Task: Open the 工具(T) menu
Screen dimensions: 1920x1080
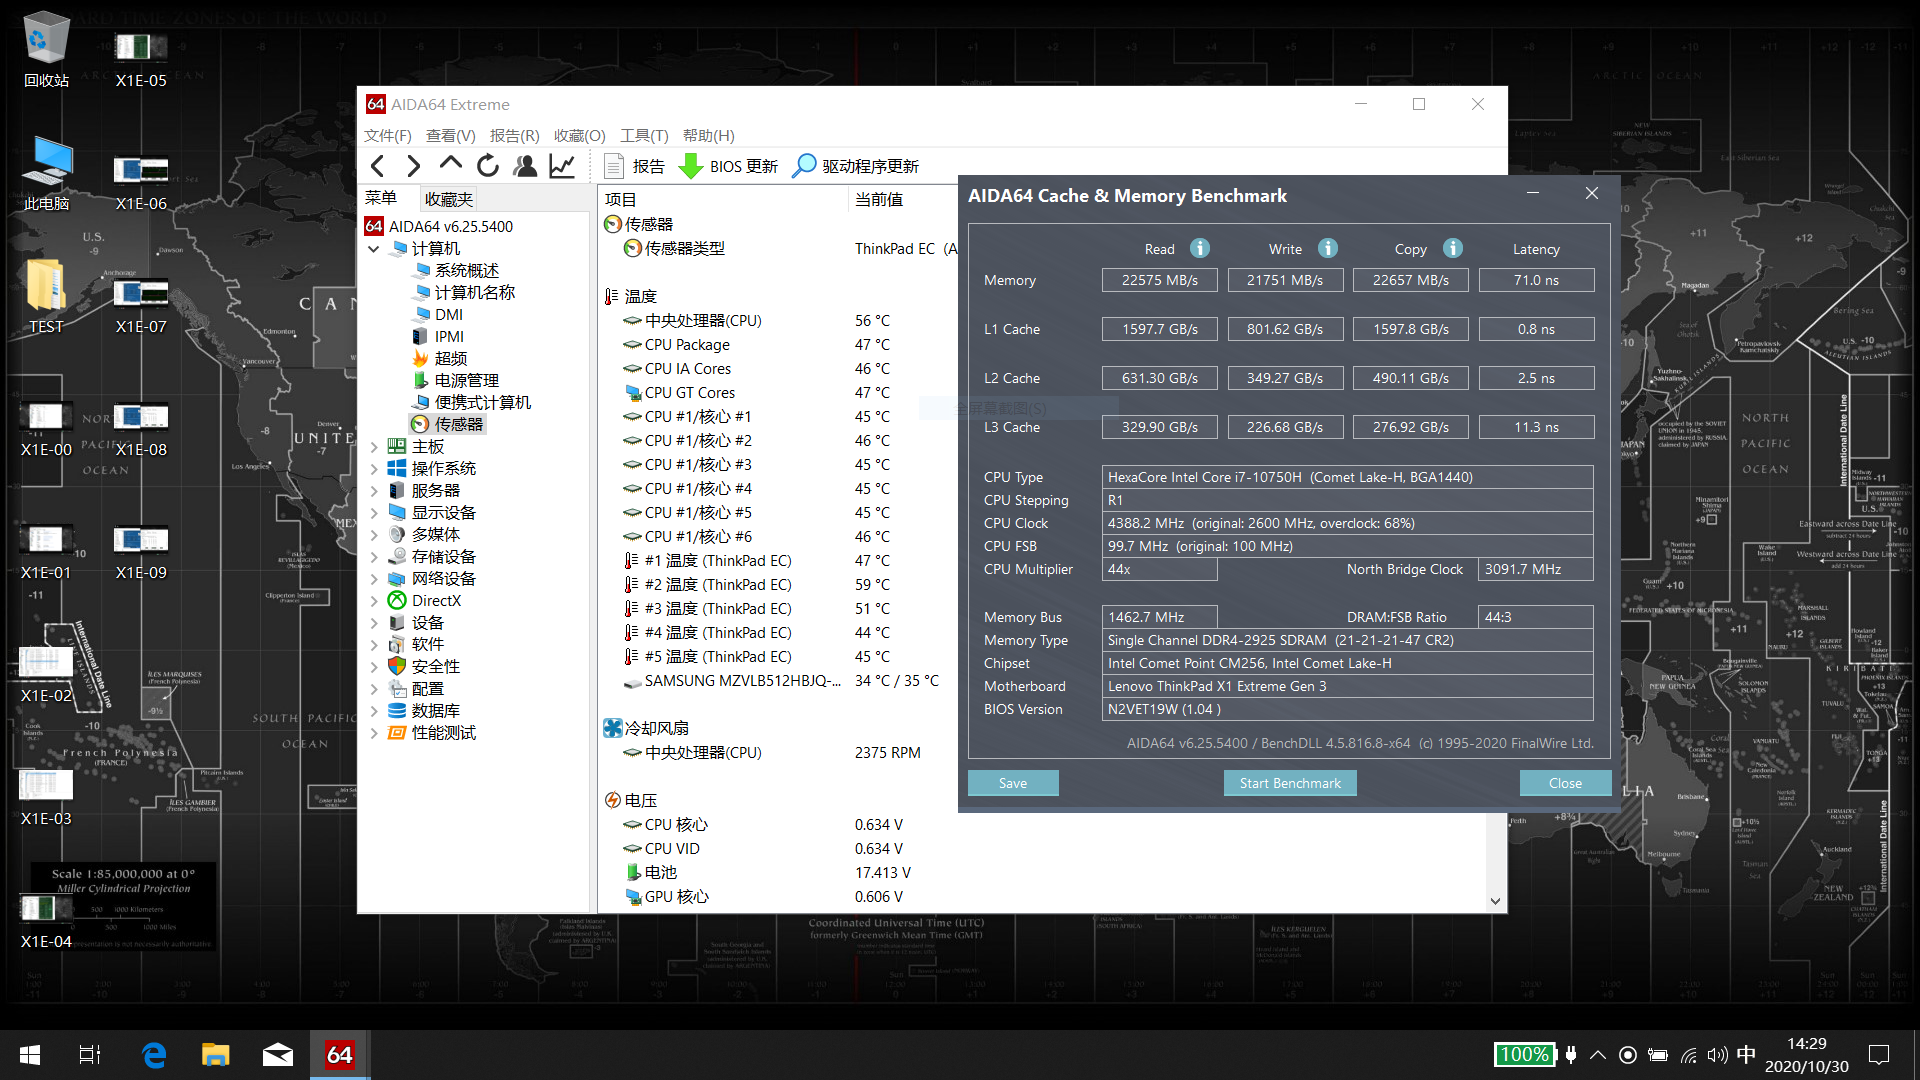Action: pos(645,135)
